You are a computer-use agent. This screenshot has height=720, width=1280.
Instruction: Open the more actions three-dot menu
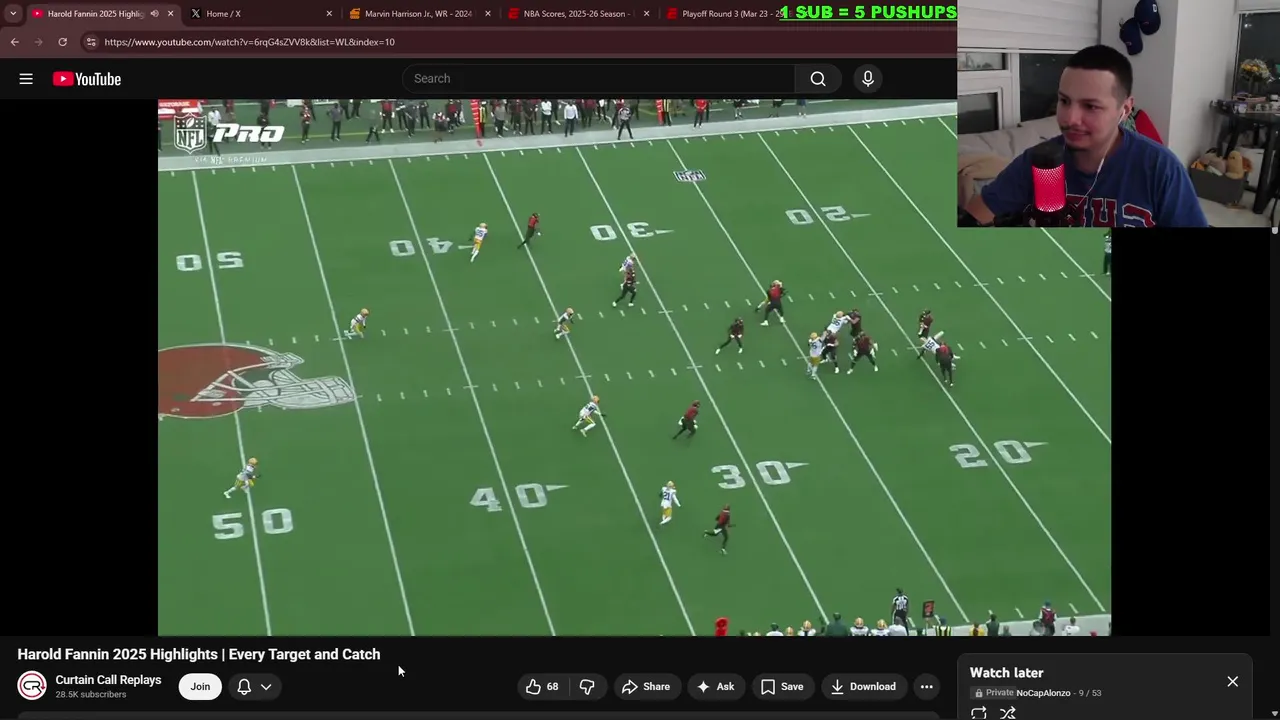pyautogui.click(x=927, y=686)
